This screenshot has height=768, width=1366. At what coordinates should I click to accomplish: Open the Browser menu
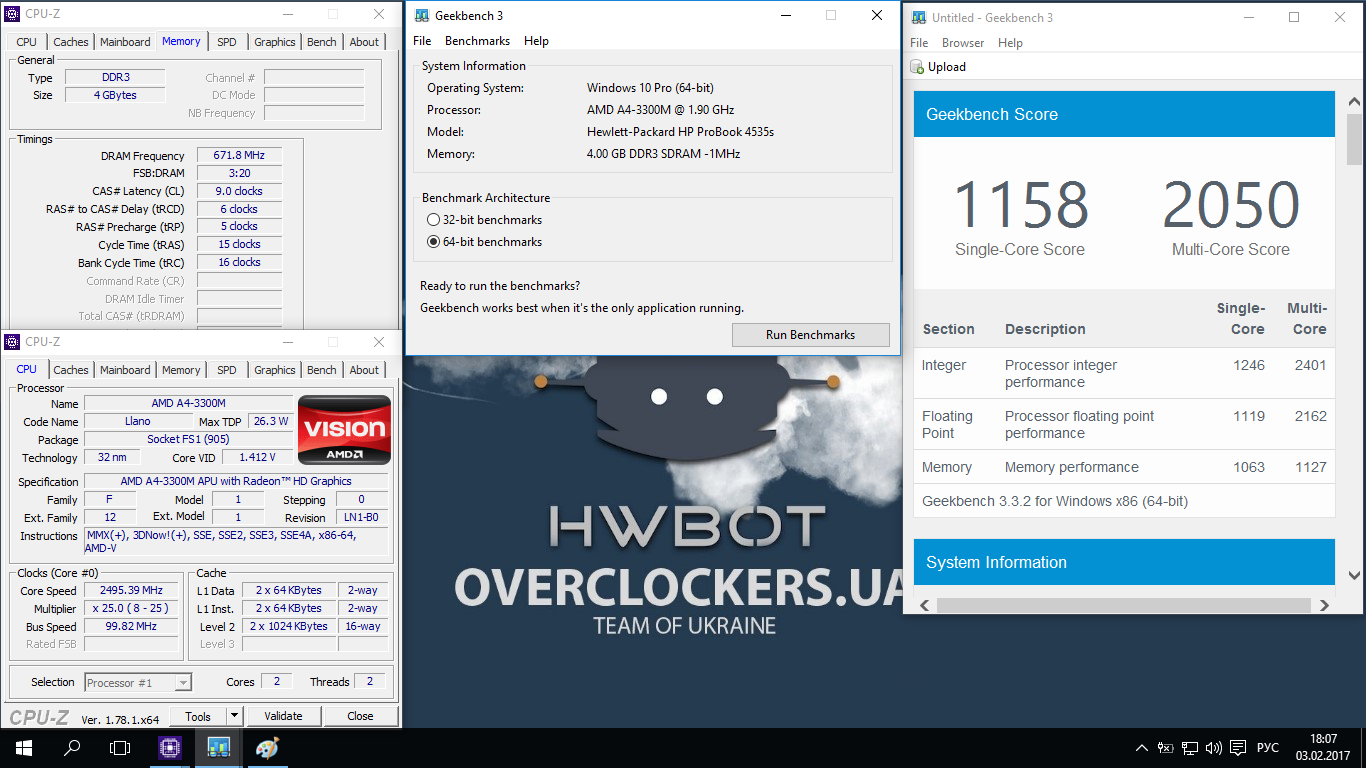[x=963, y=43]
